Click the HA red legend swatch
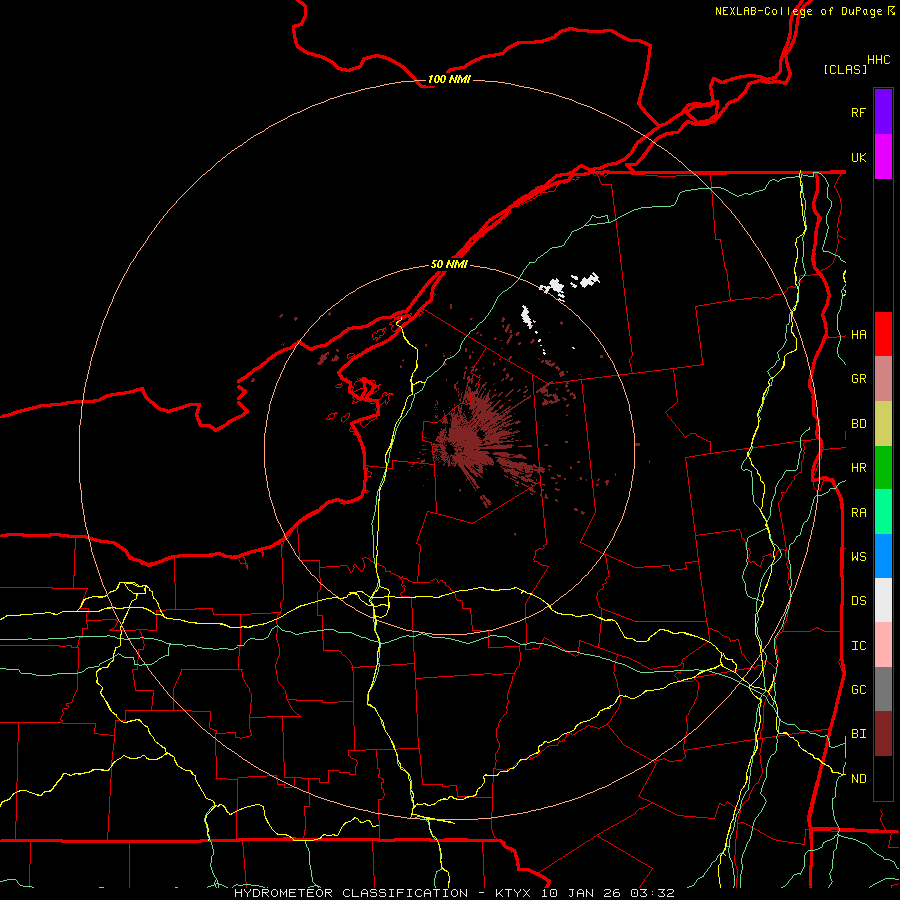 coord(883,334)
